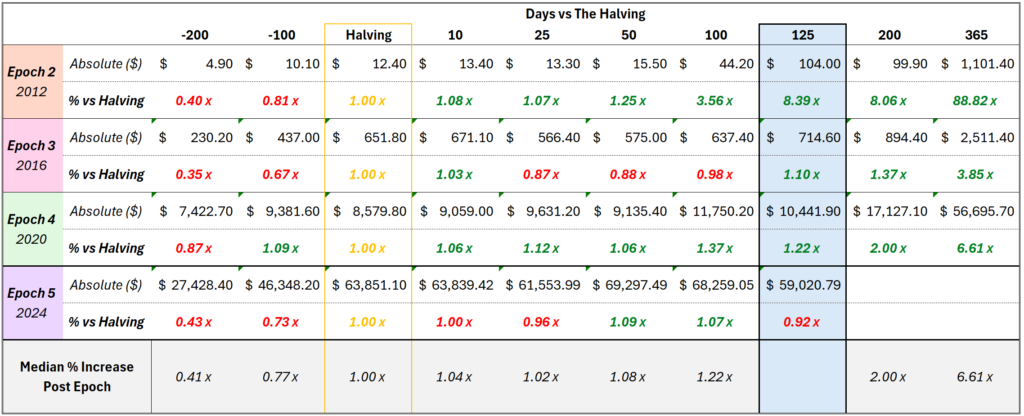Select the Median % Increase Post Epoch cell
This screenshot has width=1024, height=416.
pyautogui.click(x=77, y=376)
